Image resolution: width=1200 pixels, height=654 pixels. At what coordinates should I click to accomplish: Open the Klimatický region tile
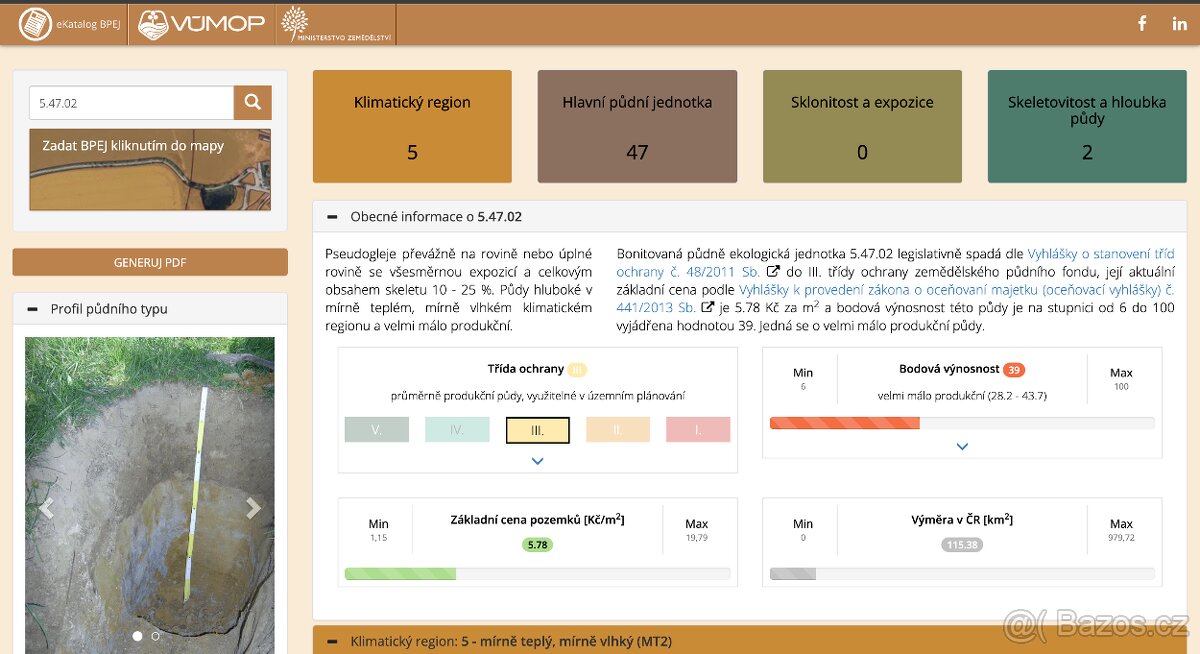coord(412,126)
